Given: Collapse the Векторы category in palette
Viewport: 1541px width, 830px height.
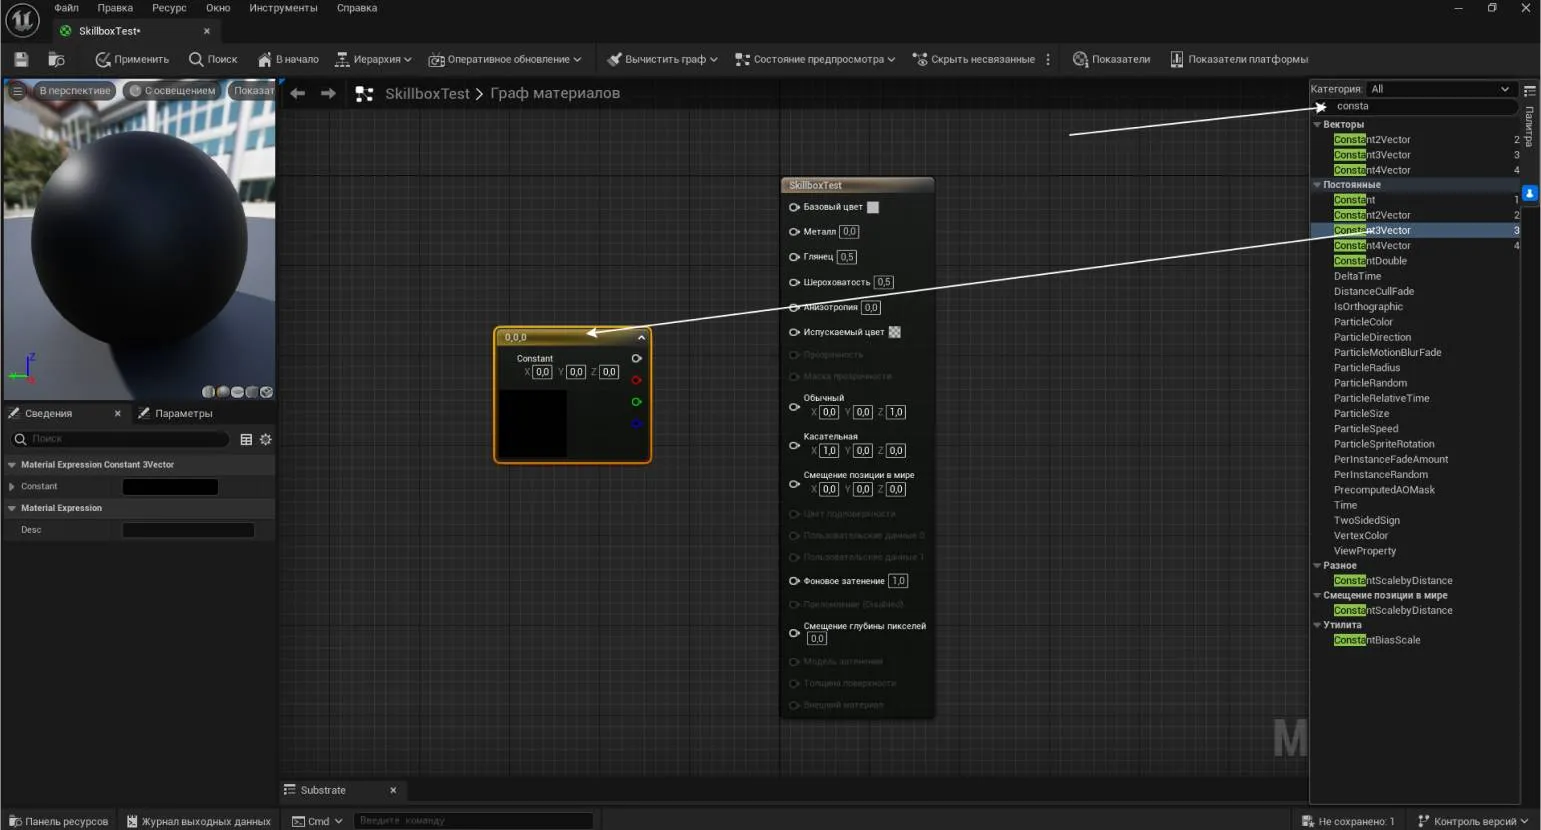Looking at the screenshot, I should coord(1317,125).
